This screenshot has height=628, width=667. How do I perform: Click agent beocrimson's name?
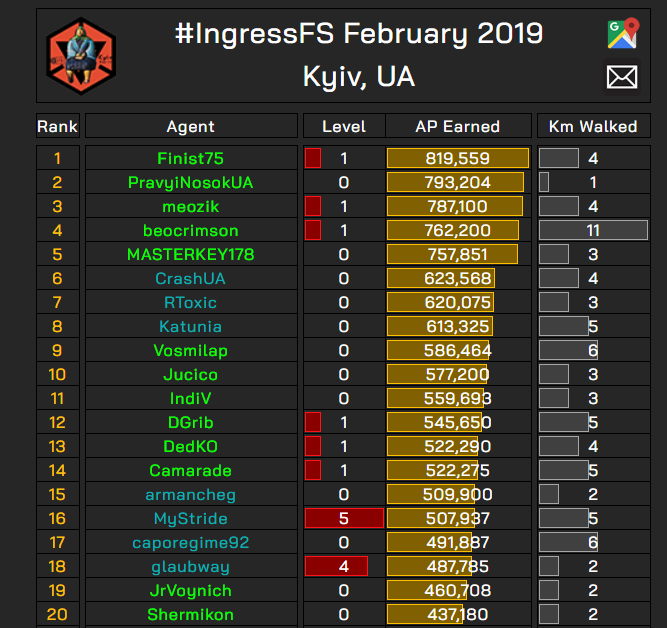pos(191,230)
